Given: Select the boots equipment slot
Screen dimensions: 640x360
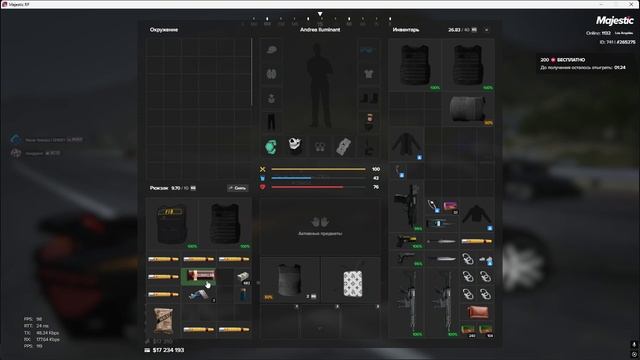Looking at the screenshot, I should coord(368,98).
